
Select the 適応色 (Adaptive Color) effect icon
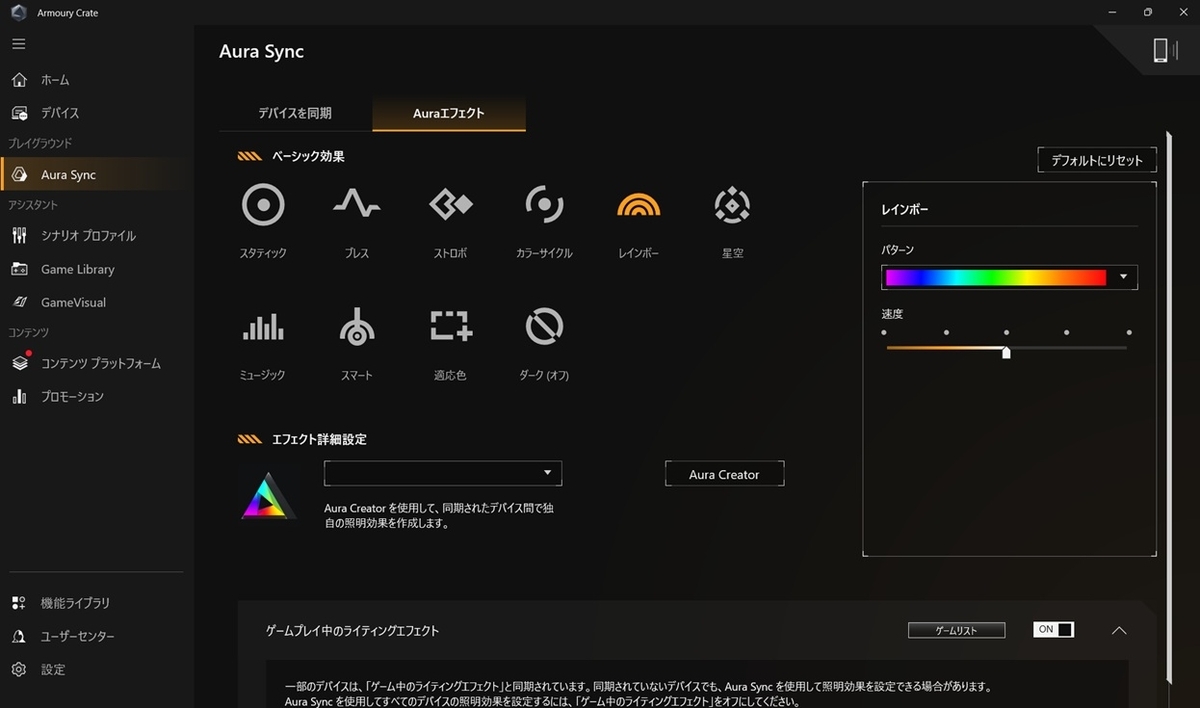[450, 326]
